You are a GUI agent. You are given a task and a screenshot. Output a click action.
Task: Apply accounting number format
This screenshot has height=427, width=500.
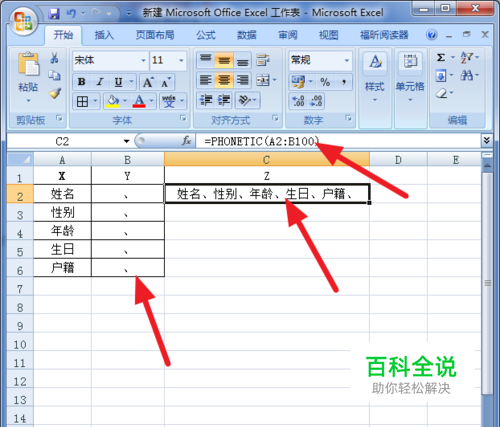298,82
